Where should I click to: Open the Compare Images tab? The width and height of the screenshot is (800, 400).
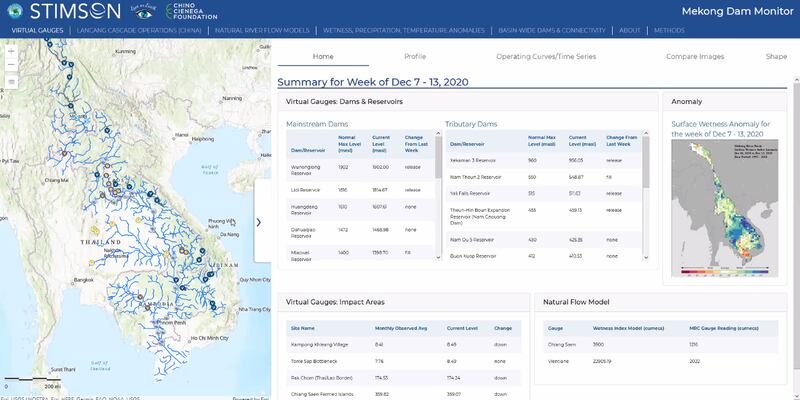[x=695, y=57]
